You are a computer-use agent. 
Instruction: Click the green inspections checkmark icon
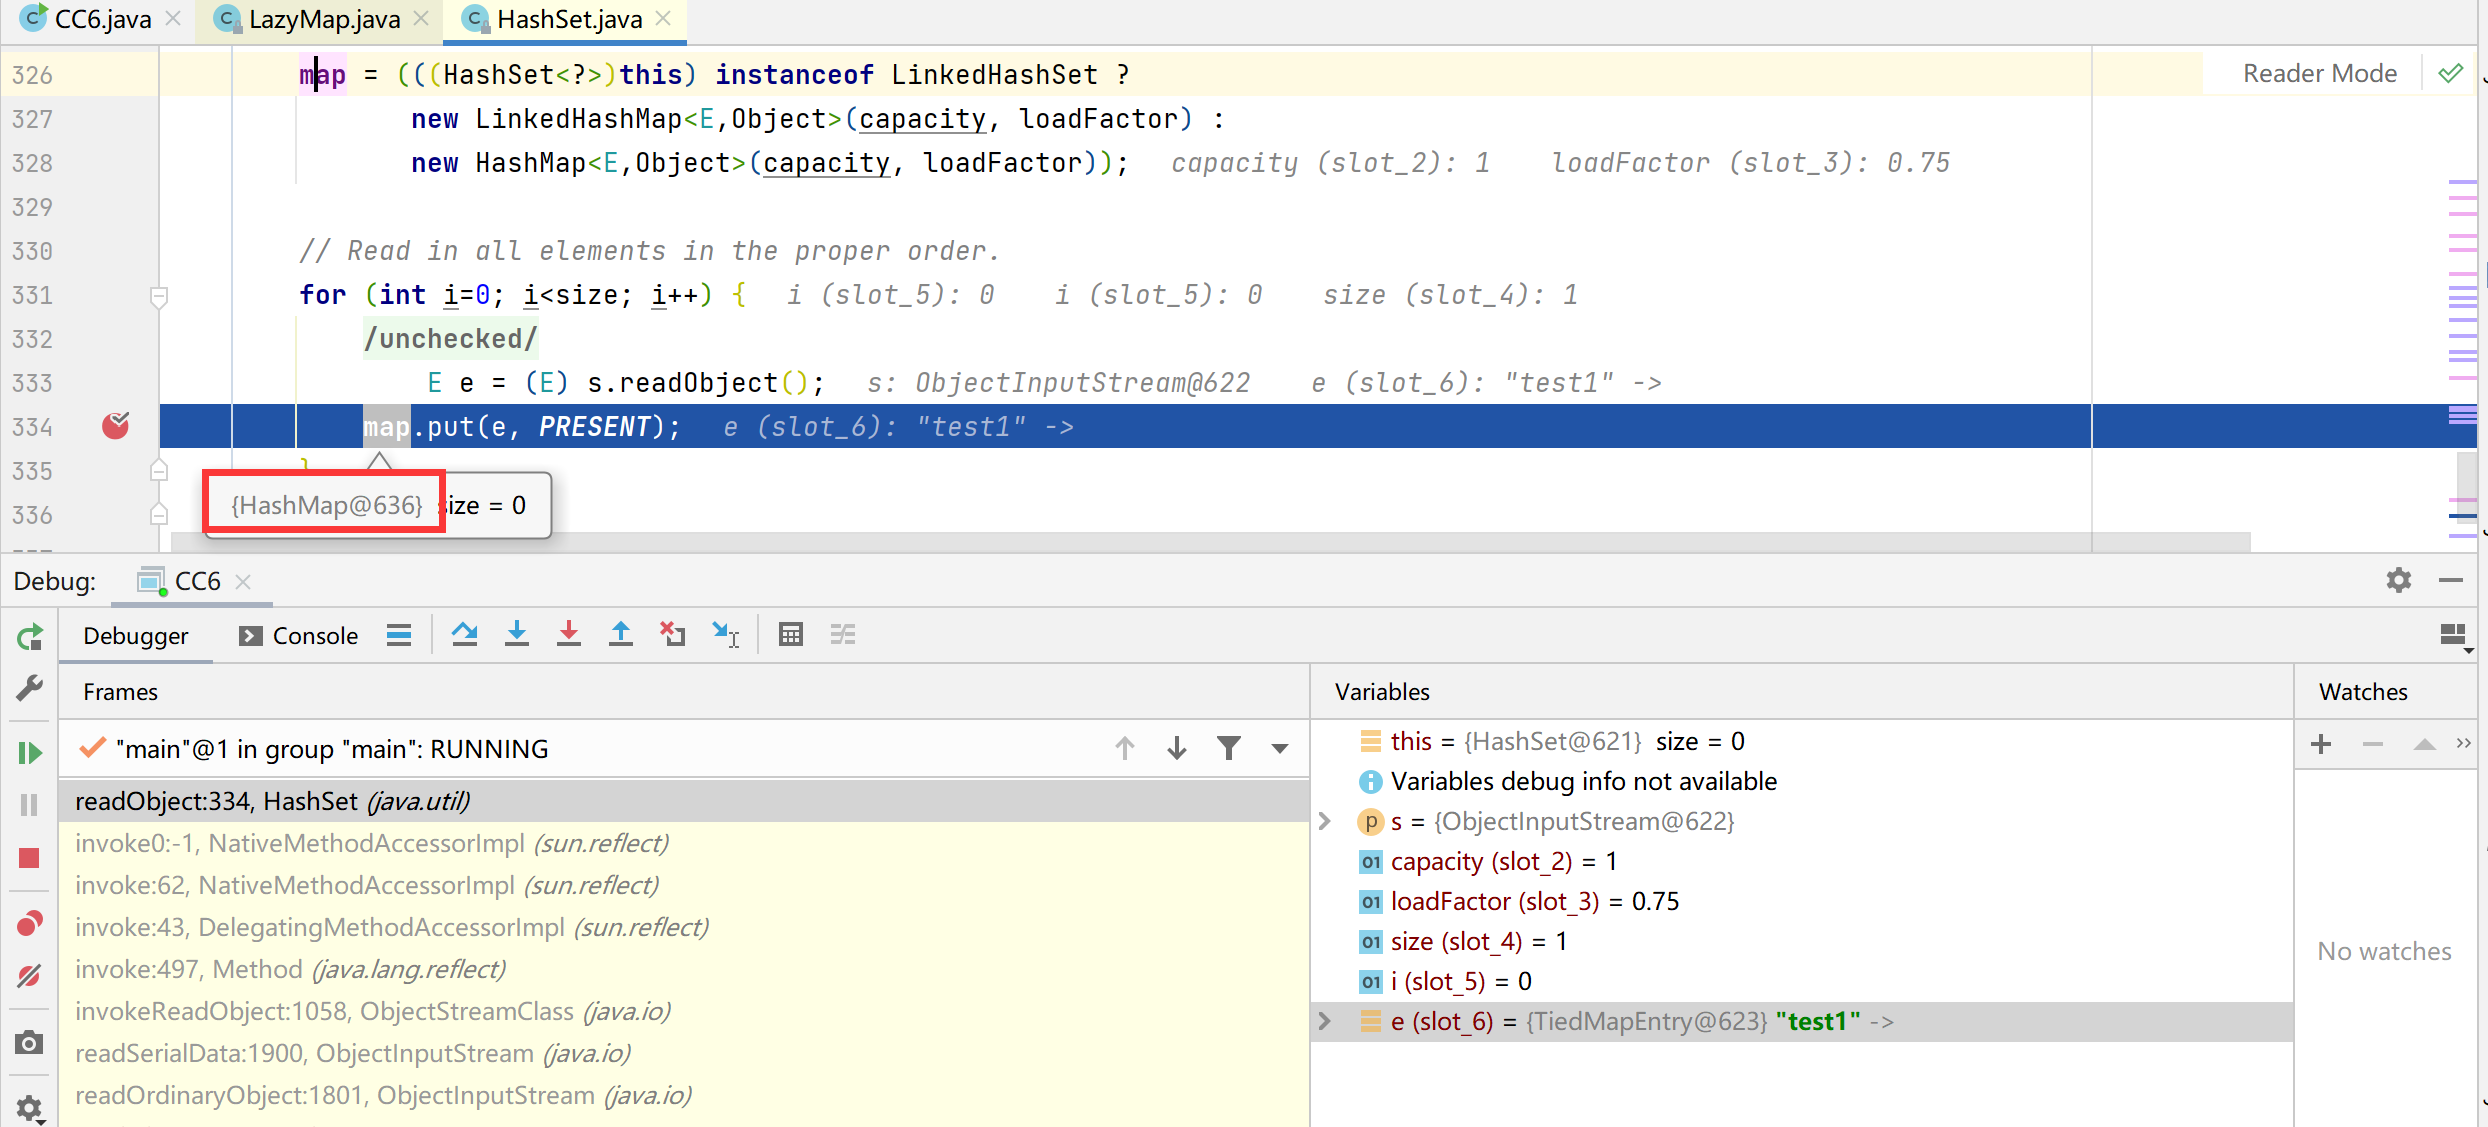coord(2450,74)
